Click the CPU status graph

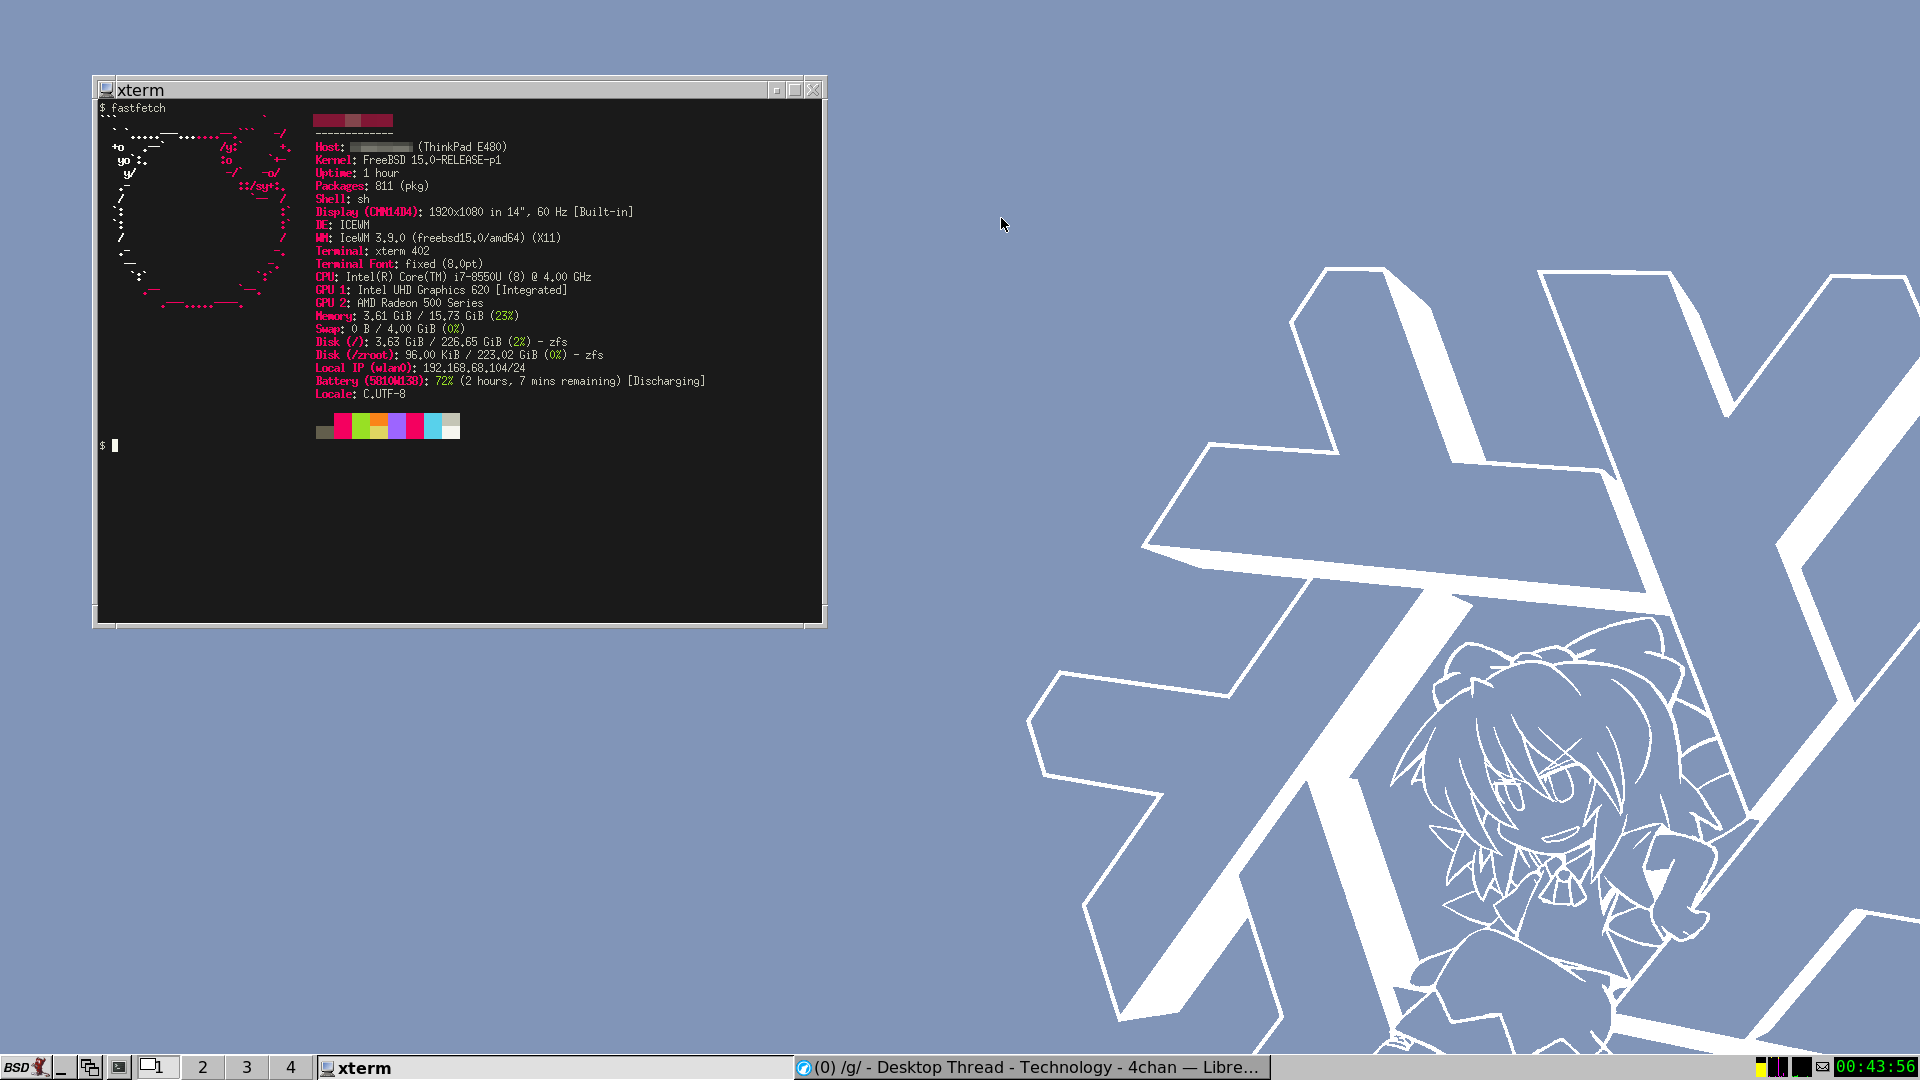pos(1802,1067)
